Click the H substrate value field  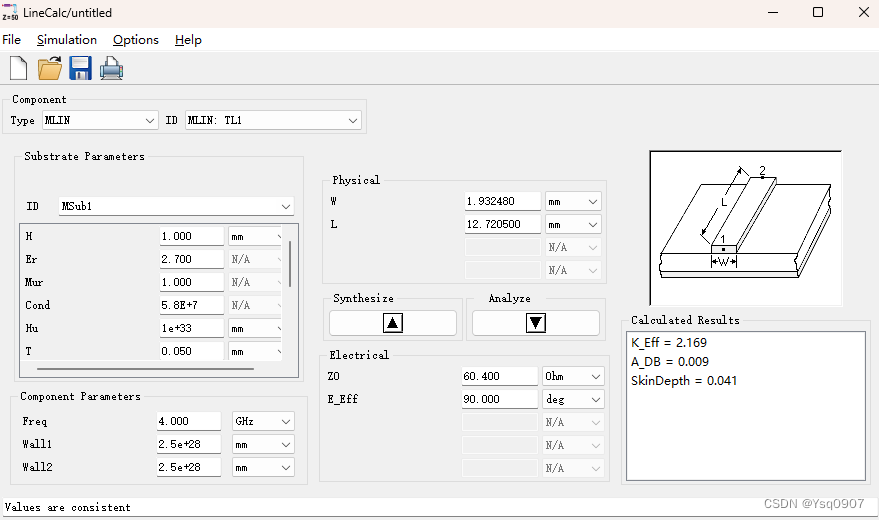tap(191, 236)
